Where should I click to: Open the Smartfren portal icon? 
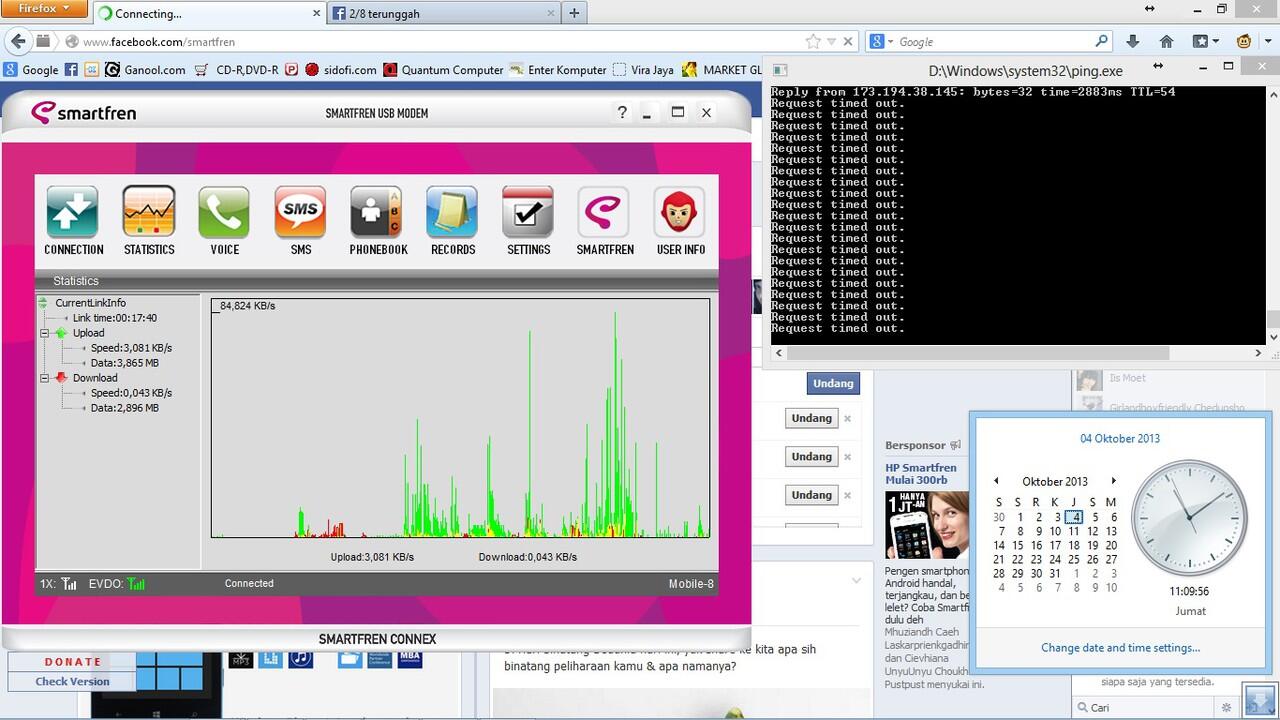(x=605, y=221)
